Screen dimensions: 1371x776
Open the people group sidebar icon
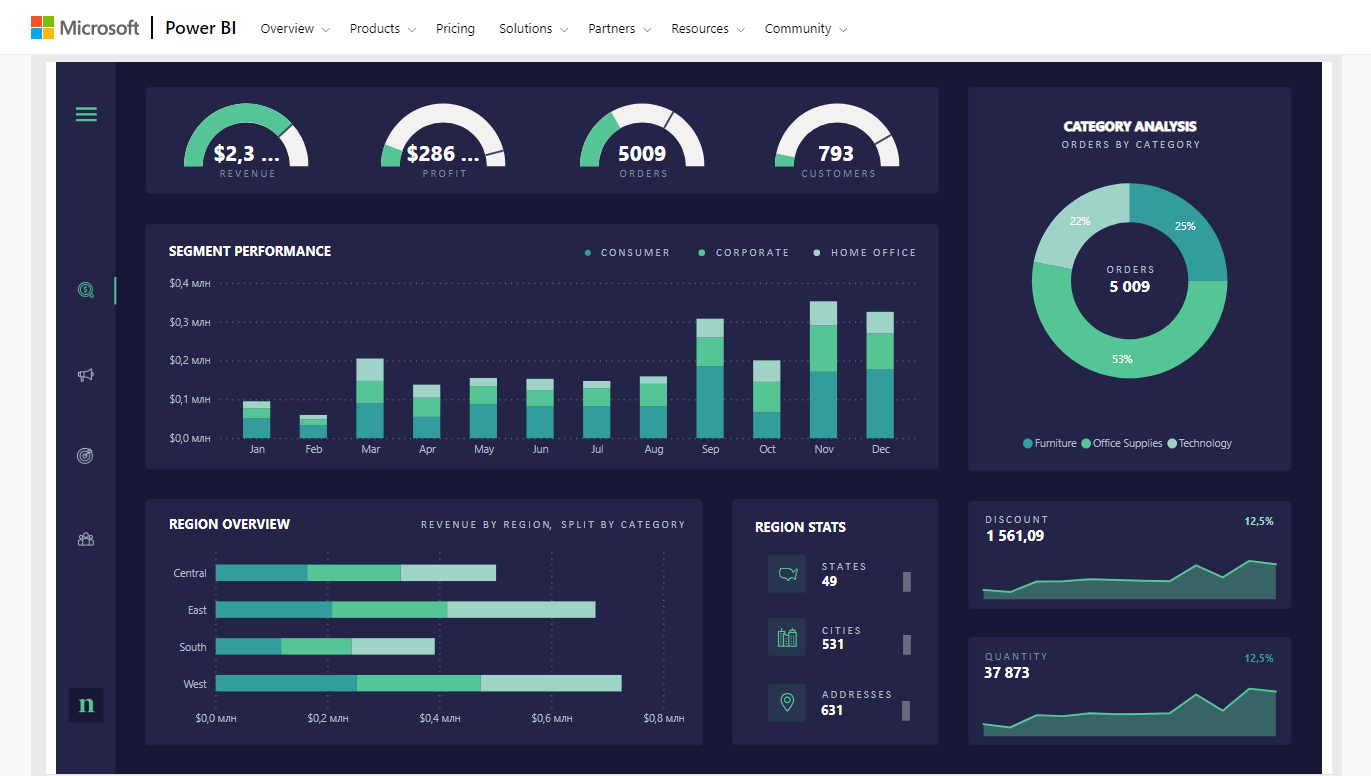[86, 540]
